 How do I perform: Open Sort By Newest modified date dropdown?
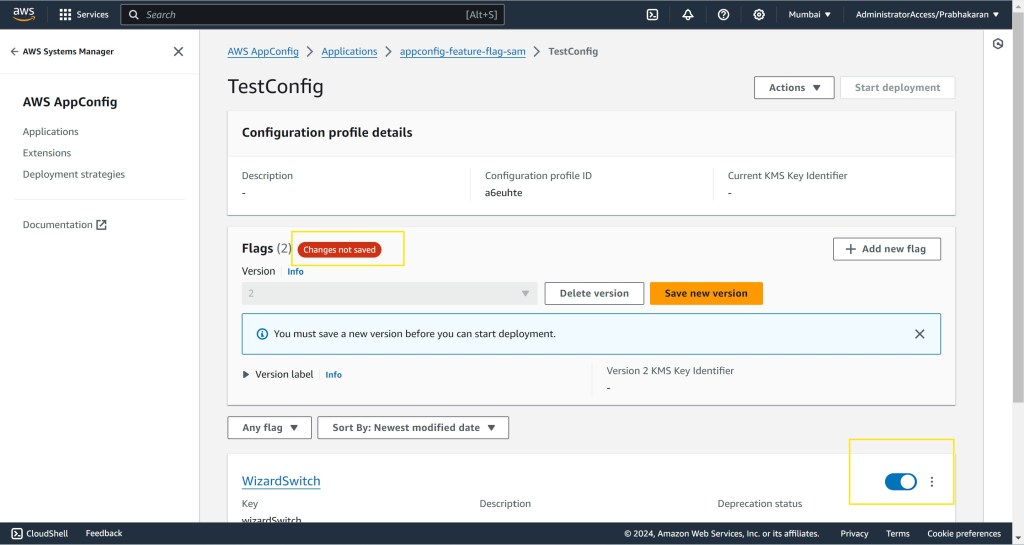click(413, 428)
